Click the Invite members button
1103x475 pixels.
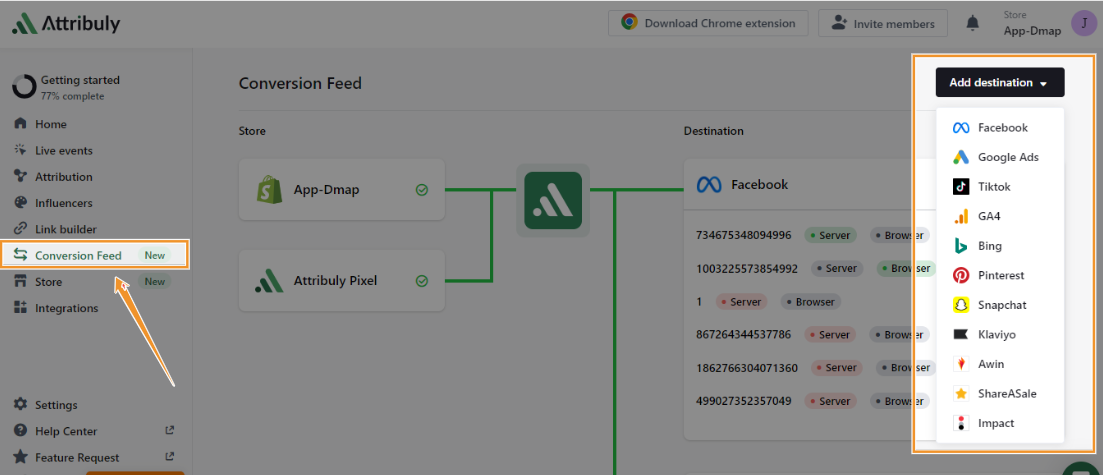[882, 23]
